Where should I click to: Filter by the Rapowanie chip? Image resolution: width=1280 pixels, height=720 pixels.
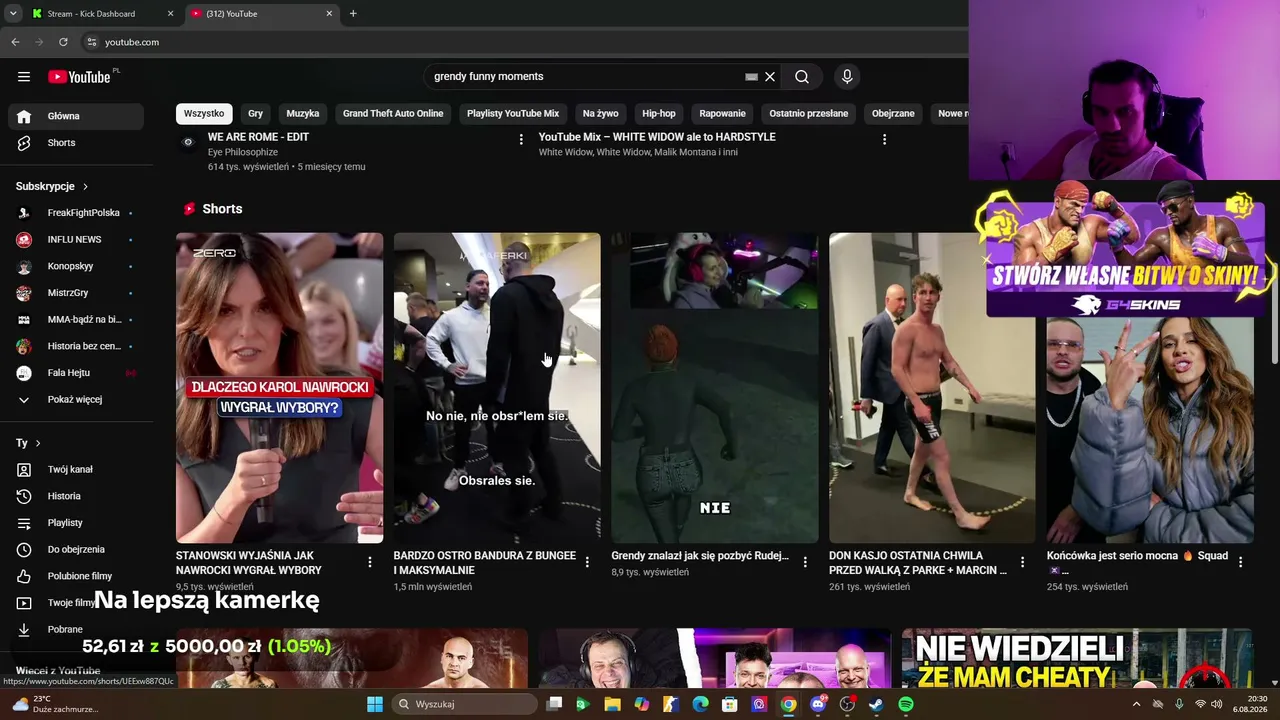(x=723, y=114)
